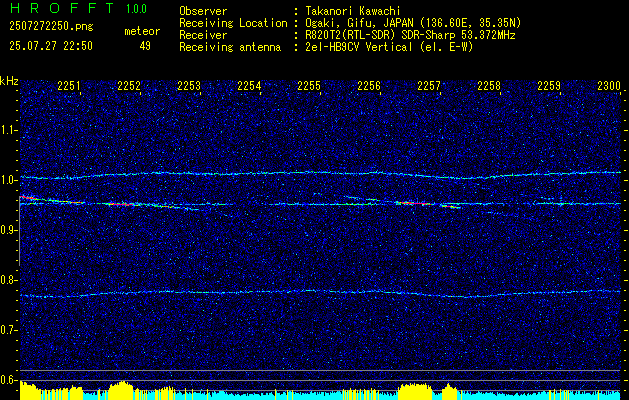
Task: Click the Observer field label
Action: 203,11
